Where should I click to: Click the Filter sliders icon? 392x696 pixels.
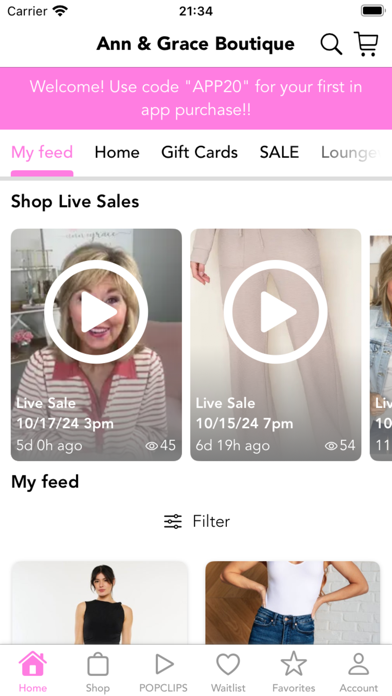[173, 521]
